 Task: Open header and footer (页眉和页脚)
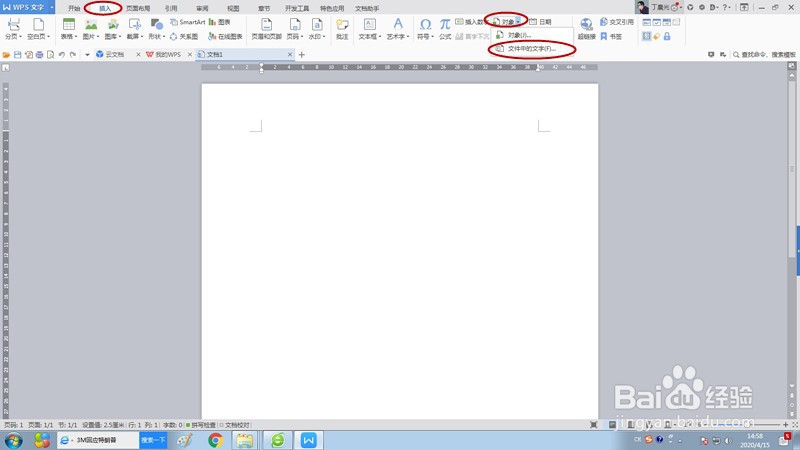(x=266, y=29)
